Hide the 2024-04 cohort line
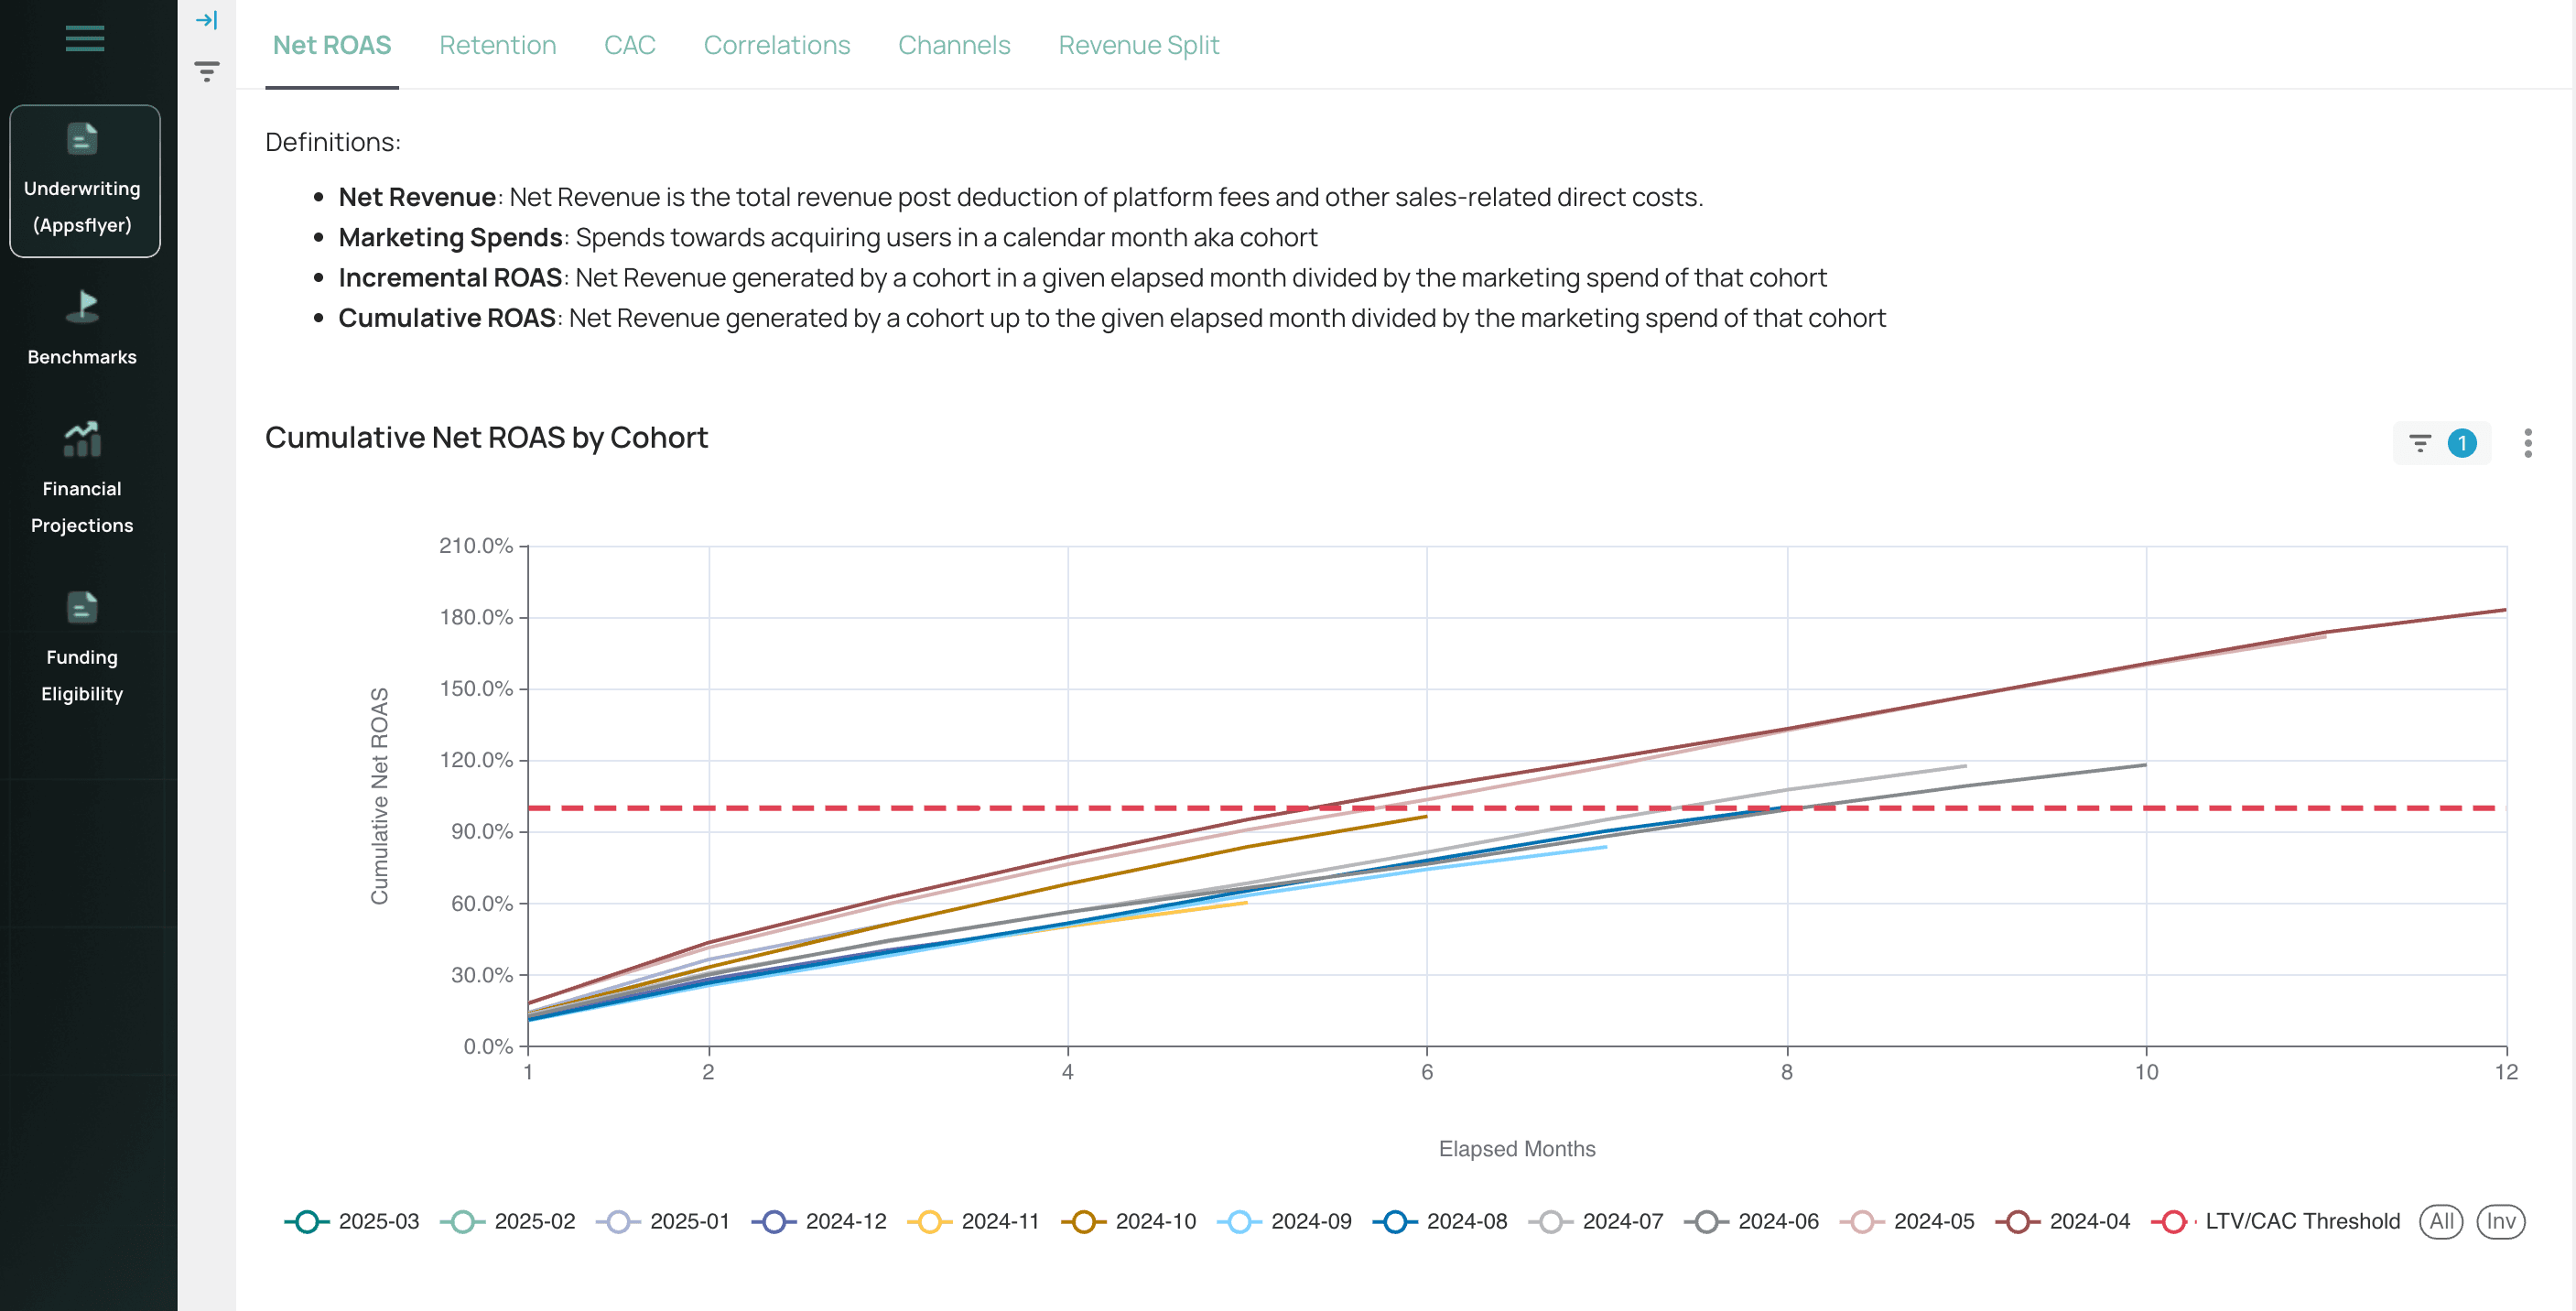2576x1311 pixels. tap(2063, 1221)
